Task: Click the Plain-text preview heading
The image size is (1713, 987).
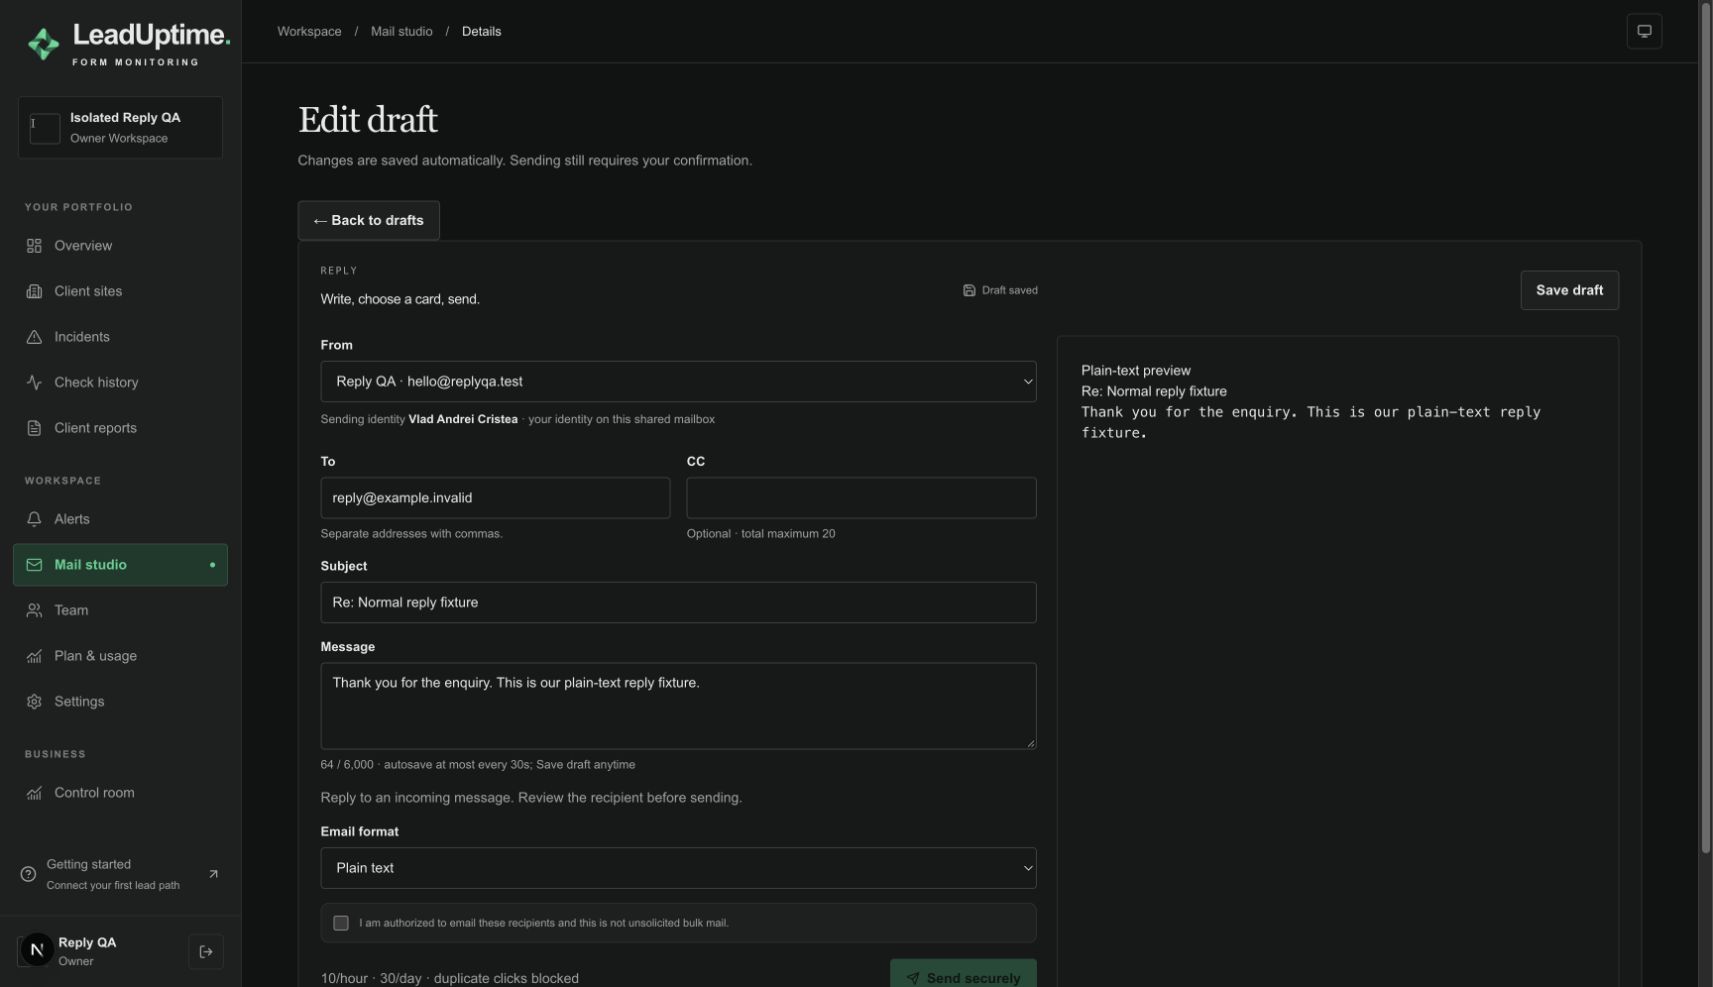Action: coord(1136,371)
